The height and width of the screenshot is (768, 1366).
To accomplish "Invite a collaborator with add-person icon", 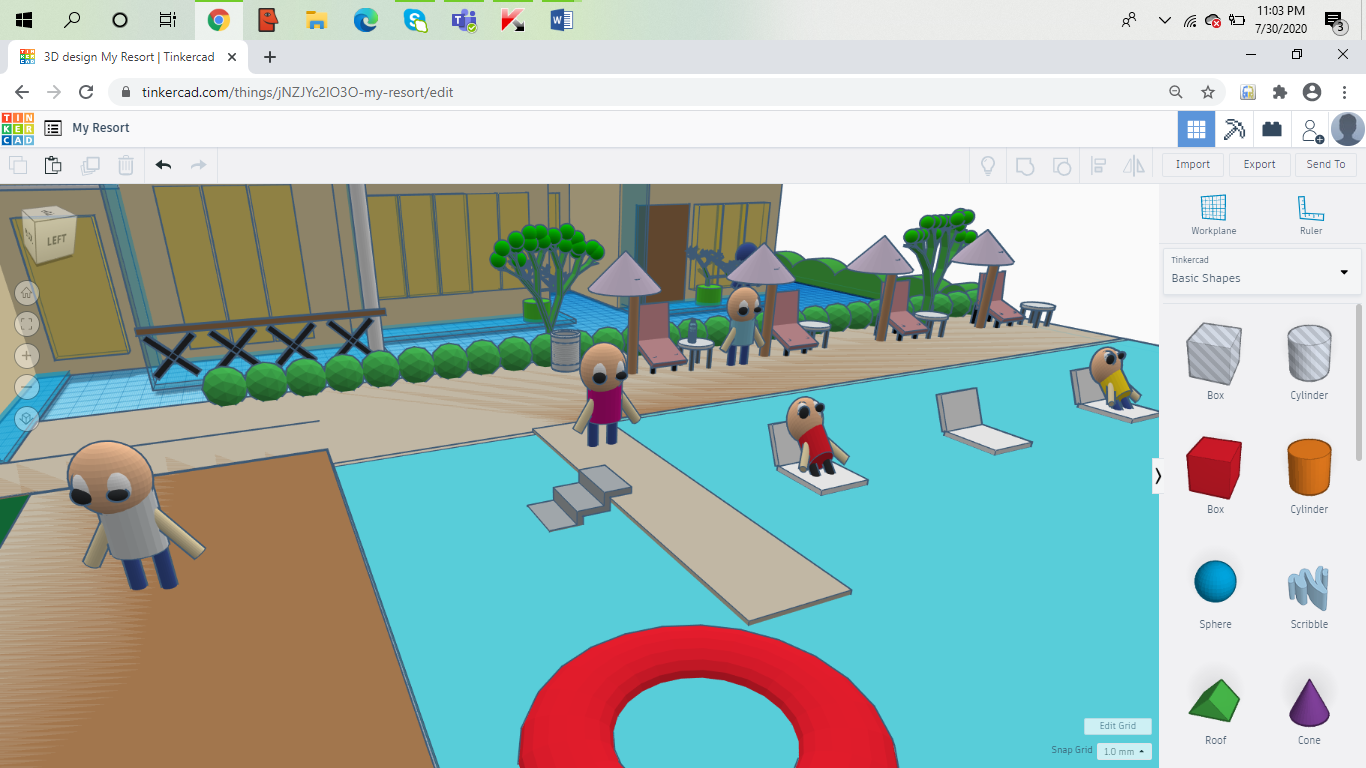I will [1310, 129].
